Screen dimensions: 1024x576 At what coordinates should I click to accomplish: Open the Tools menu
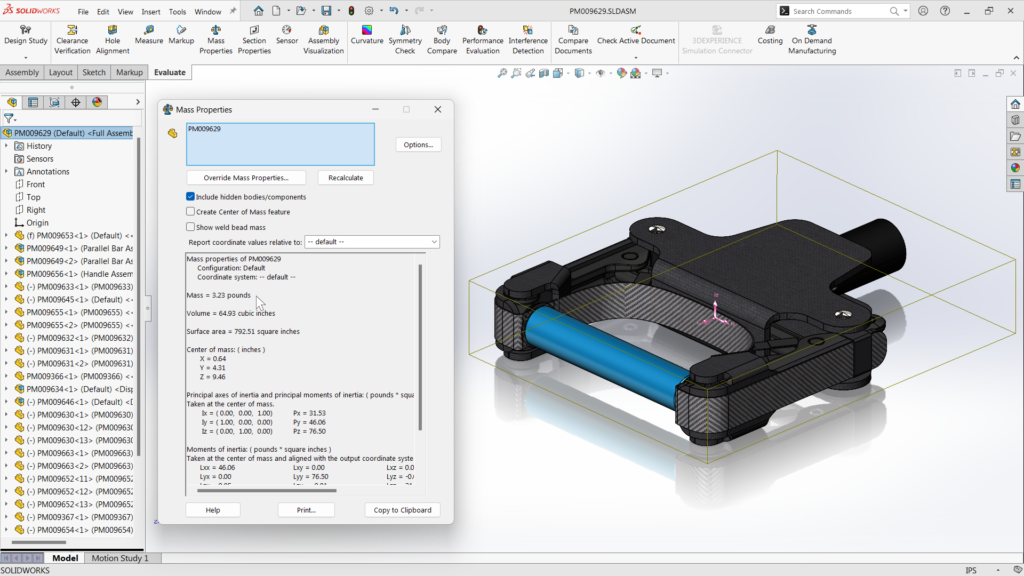click(x=178, y=11)
